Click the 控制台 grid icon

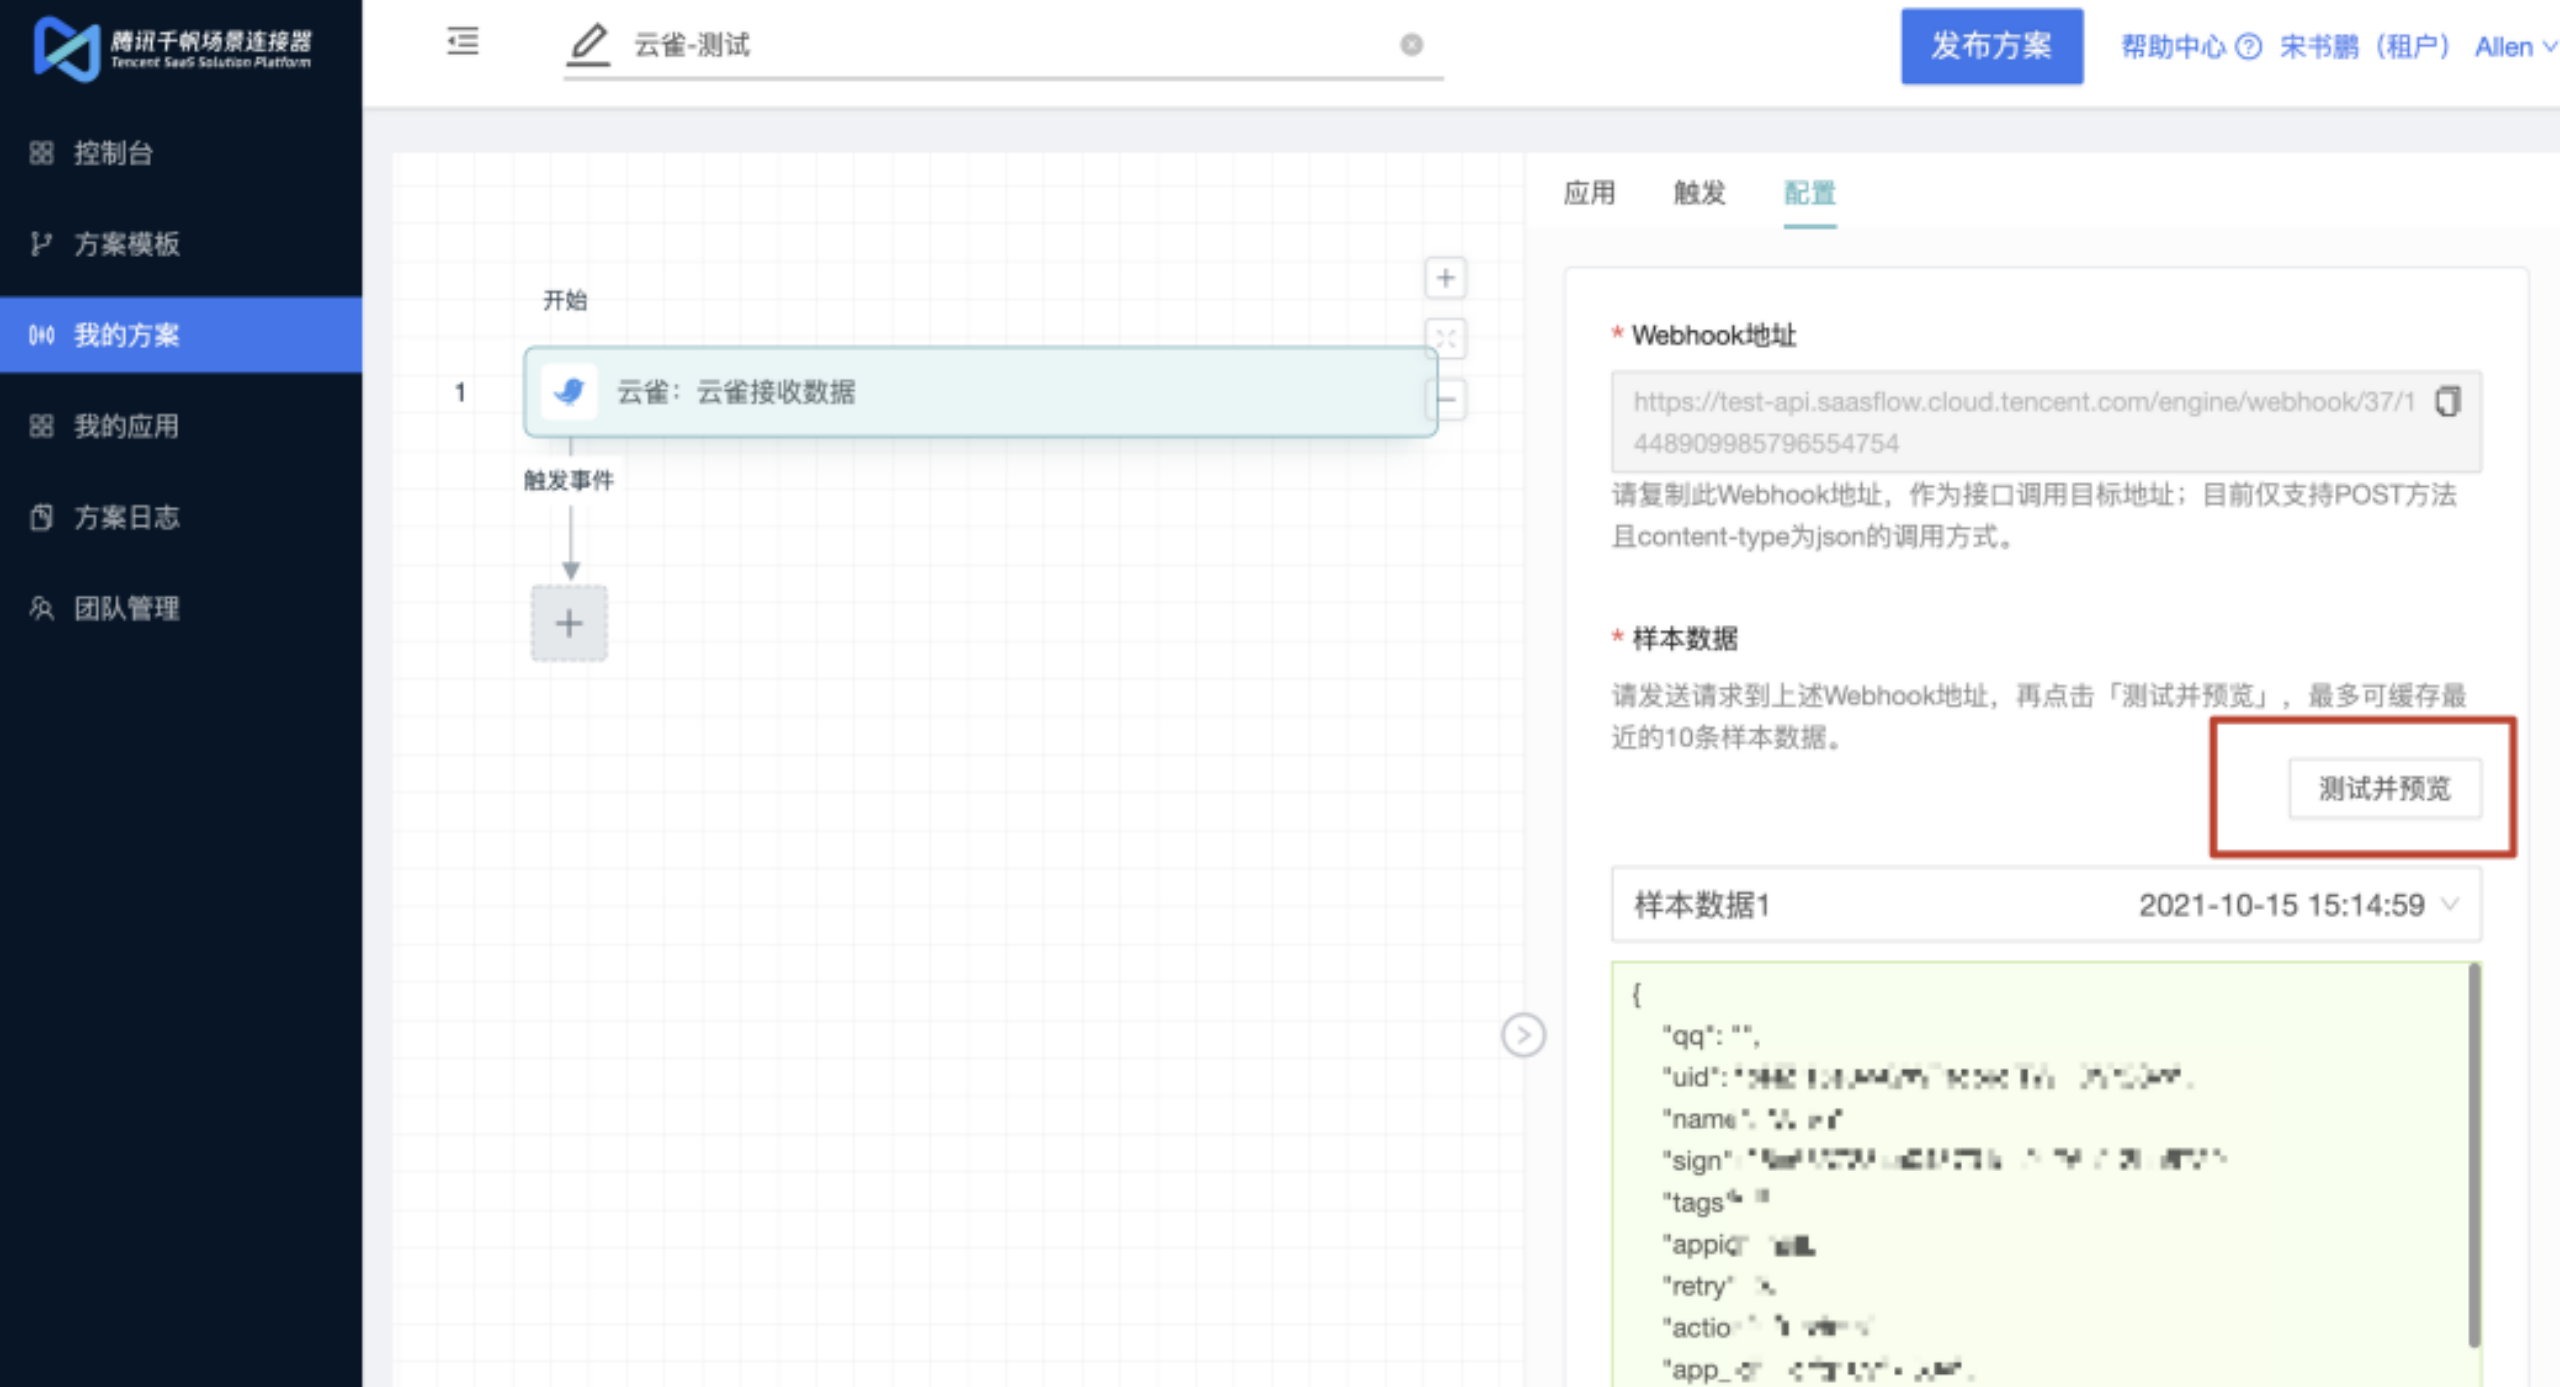41,153
